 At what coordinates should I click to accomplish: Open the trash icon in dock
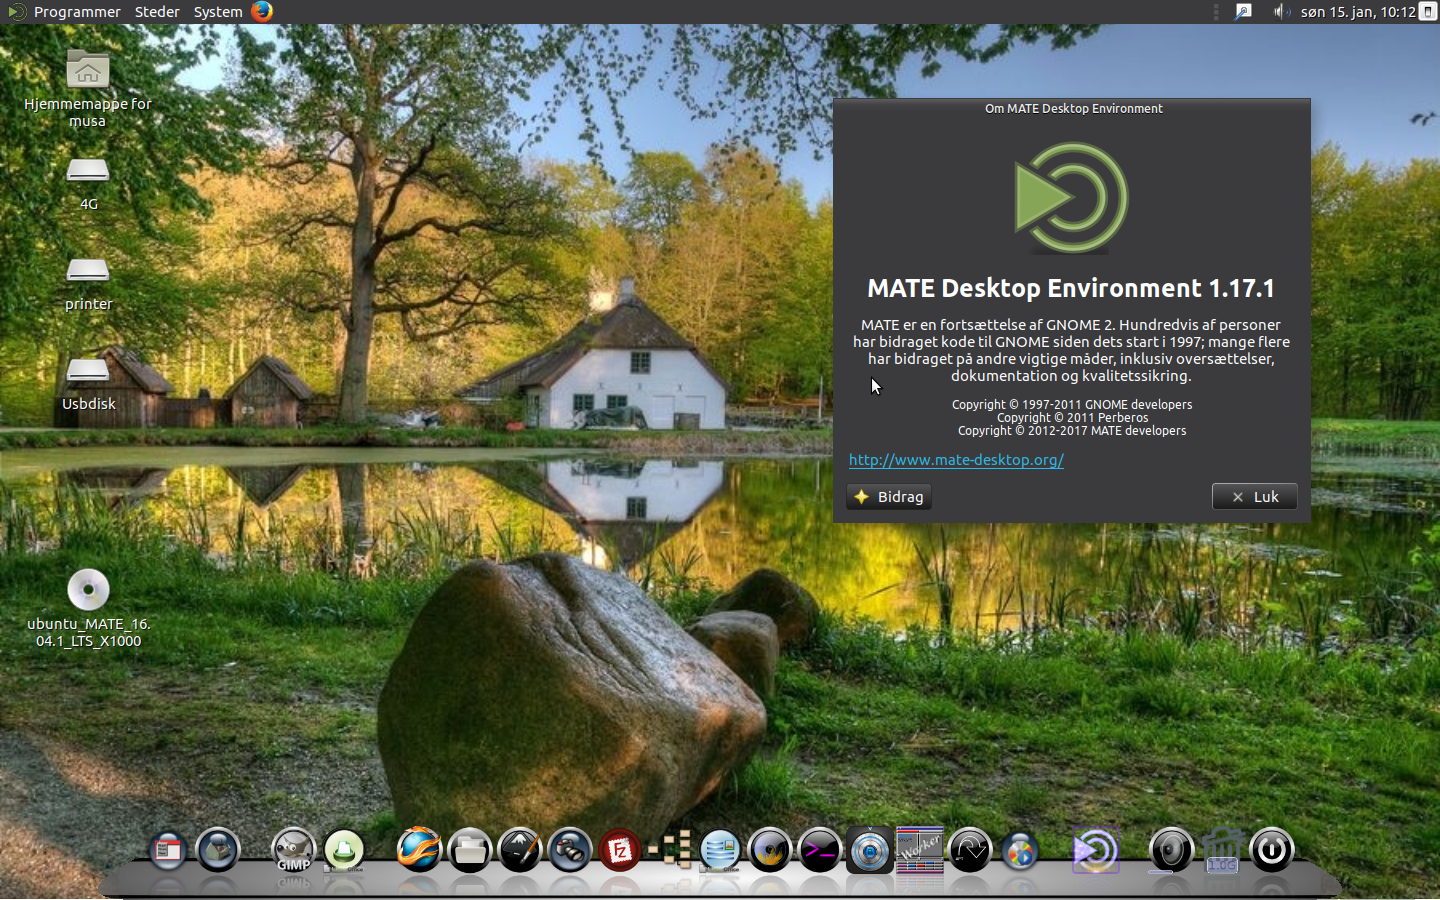click(1222, 851)
